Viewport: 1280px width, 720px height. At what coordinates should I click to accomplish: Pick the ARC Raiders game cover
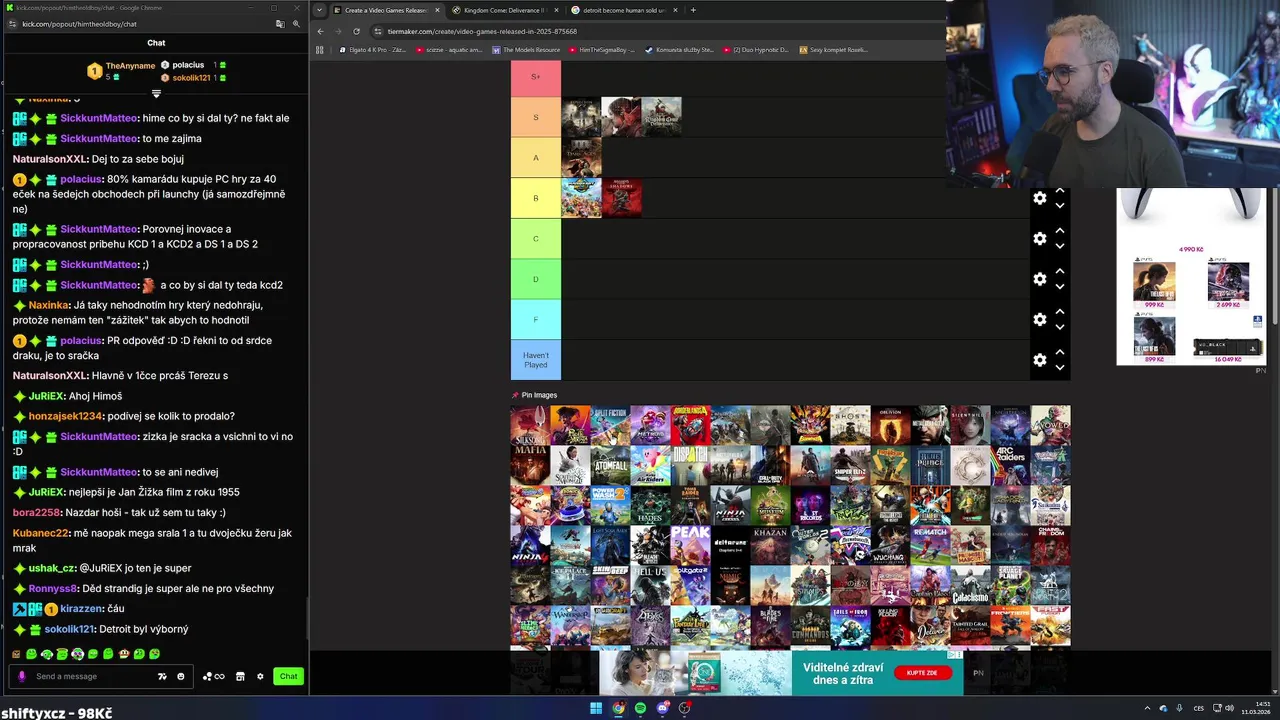[1010, 465]
